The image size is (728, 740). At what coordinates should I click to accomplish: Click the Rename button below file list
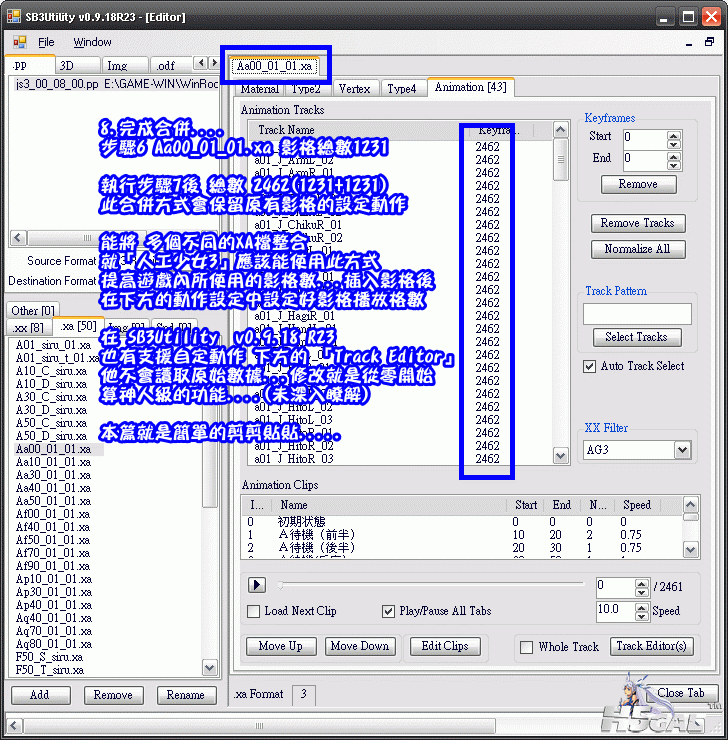coord(186,695)
